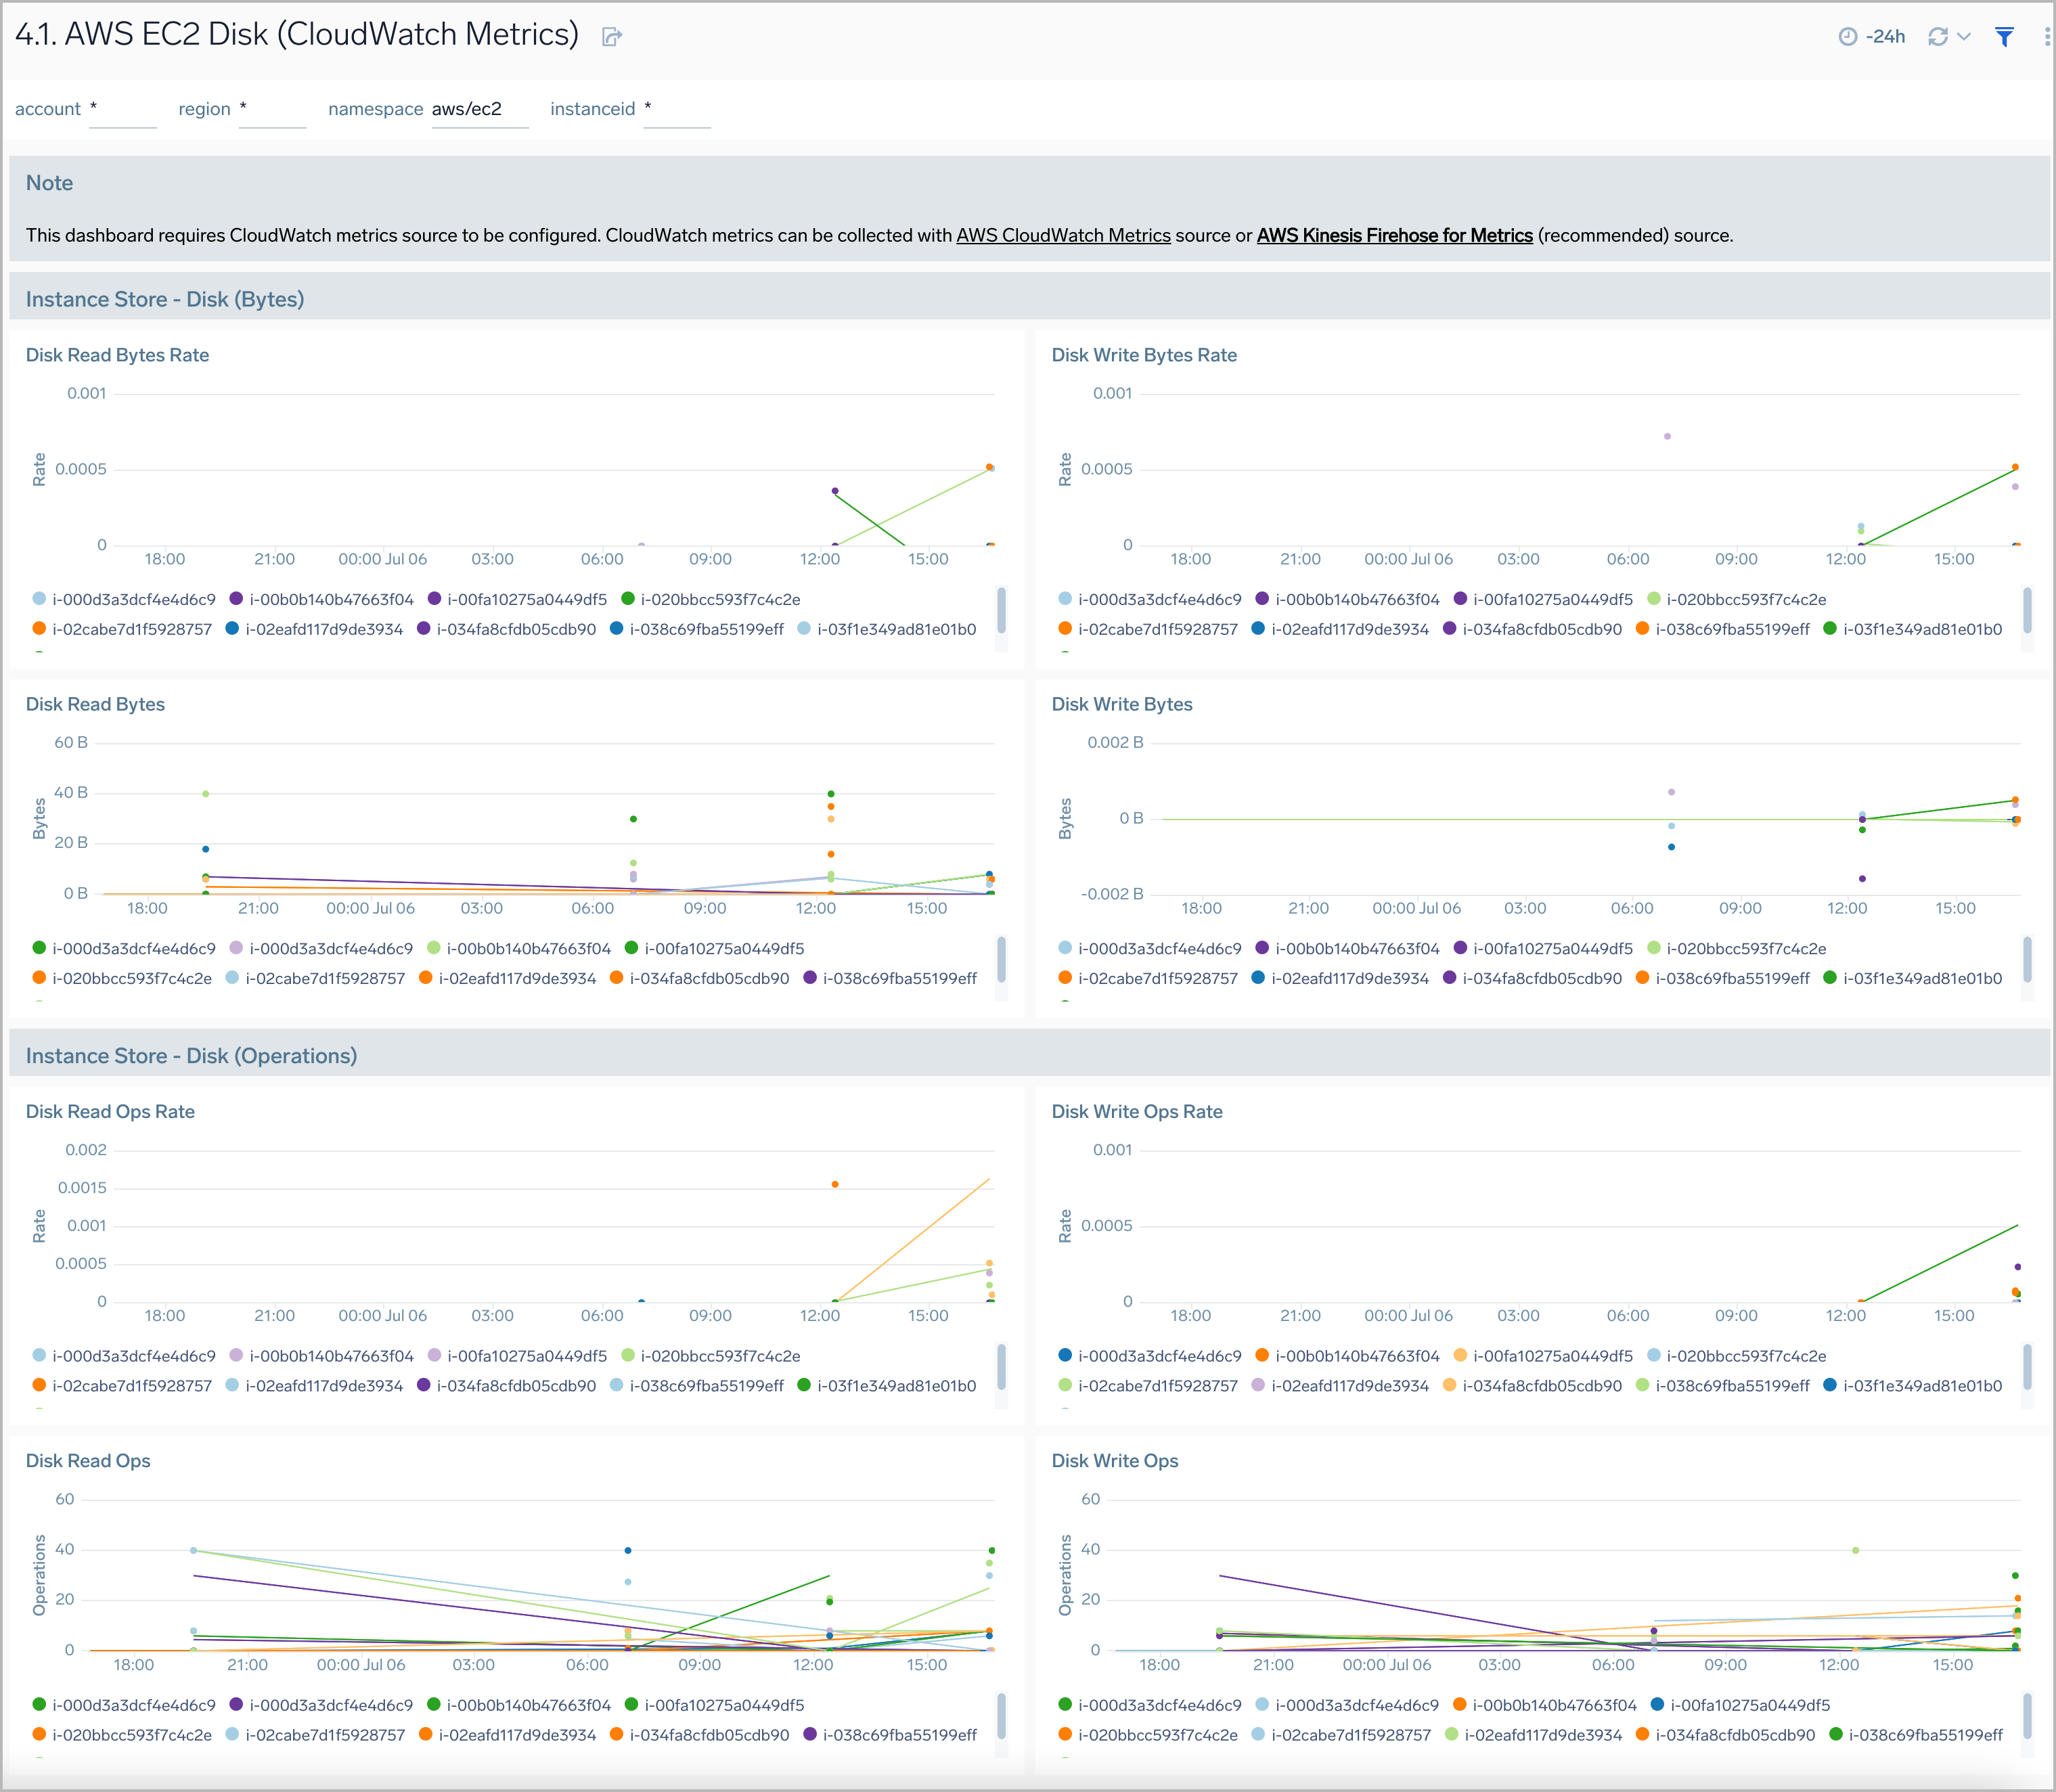Image resolution: width=2056 pixels, height=1792 pixels.
Task: Click the account filter input field
Action: [x=122, y=109]
